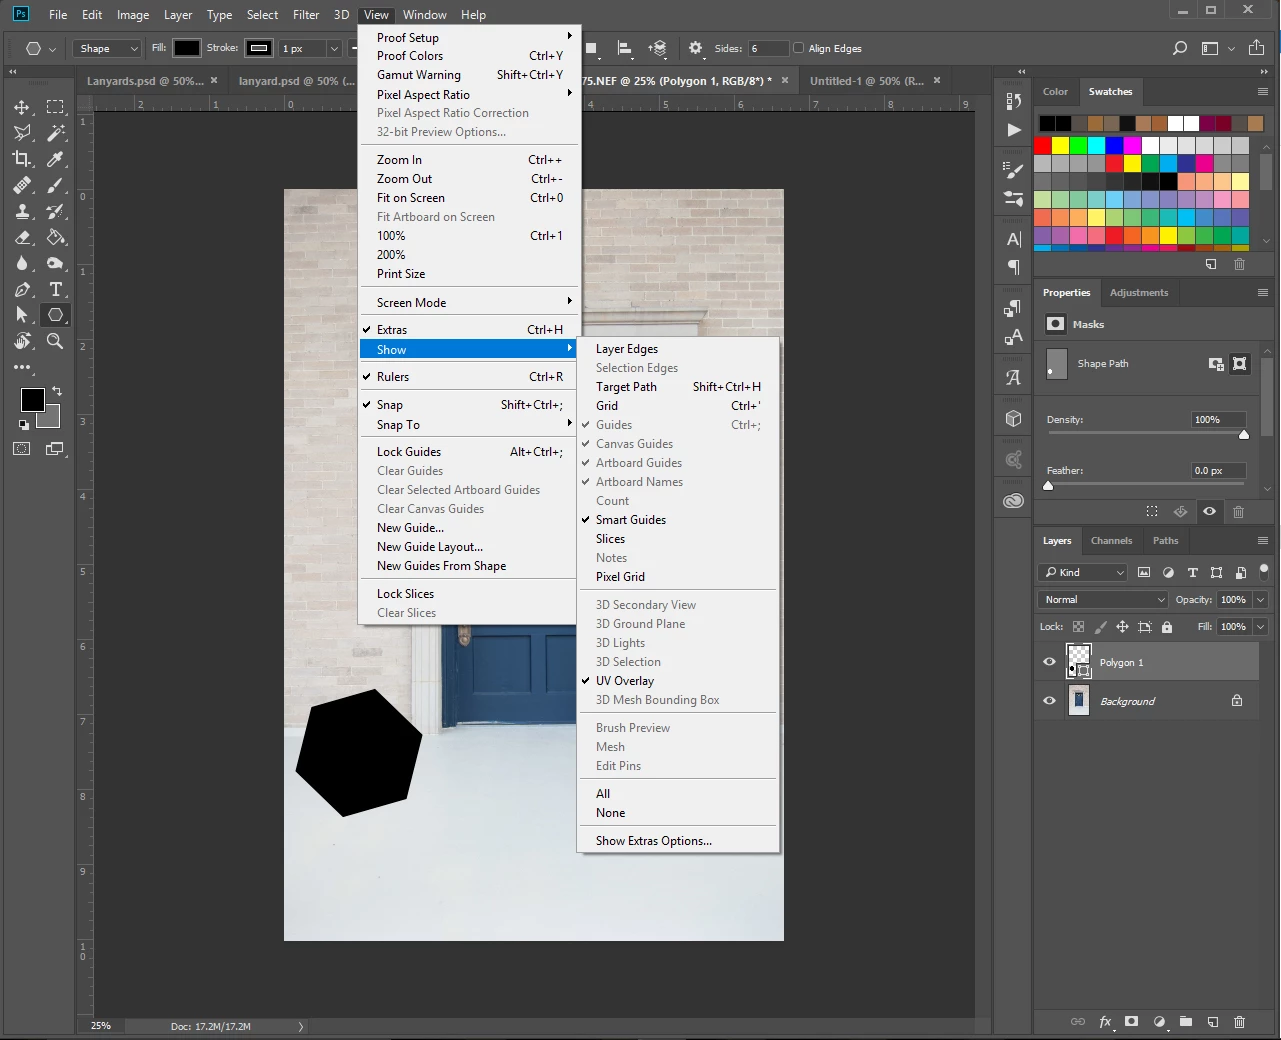Select the Polygon shape tool

55,315
